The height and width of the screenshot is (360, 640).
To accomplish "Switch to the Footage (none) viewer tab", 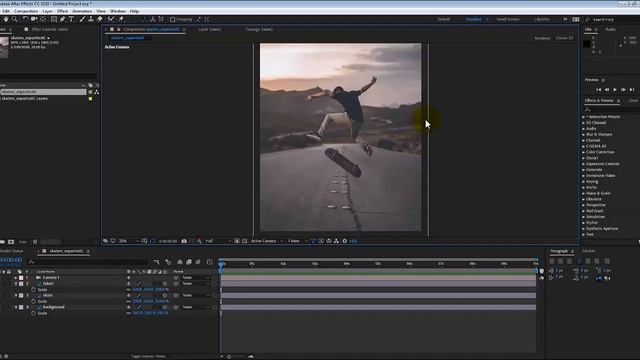I will tap(259, 29).
